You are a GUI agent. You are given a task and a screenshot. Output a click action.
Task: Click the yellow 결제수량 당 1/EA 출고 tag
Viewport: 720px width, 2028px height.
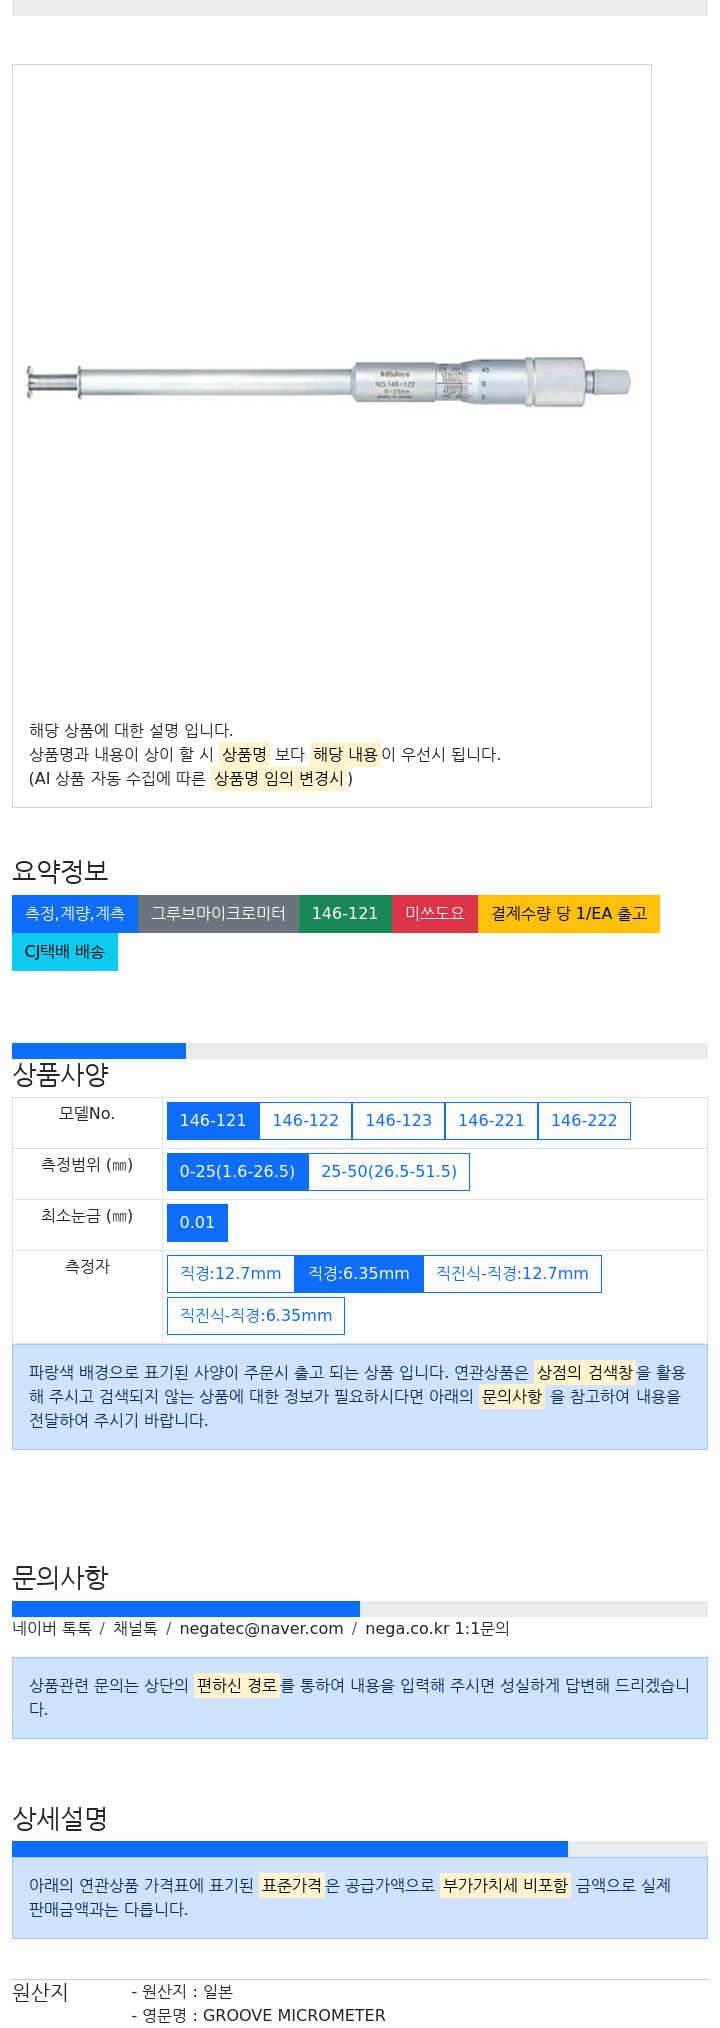(569, 914)
